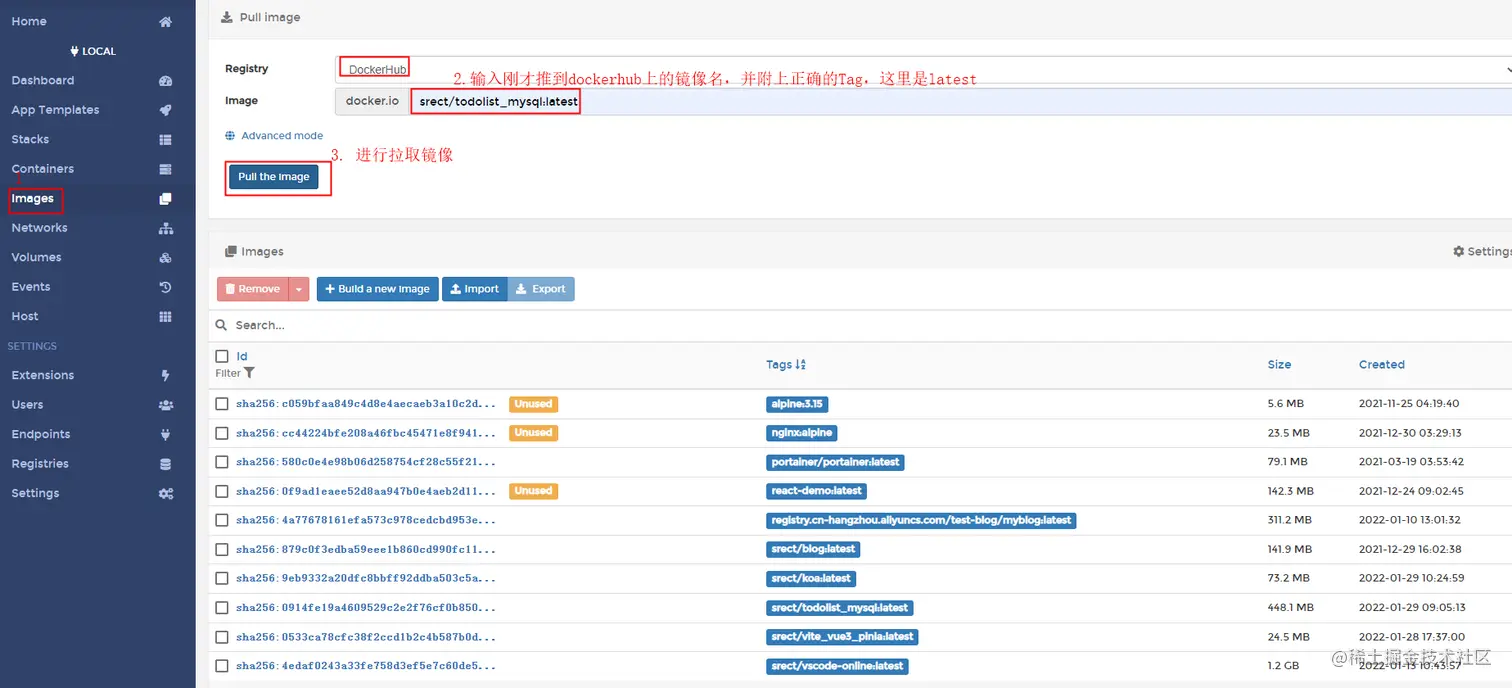Check the srect/vscode-online:latest row checkbox
This screenshot has height=688, width=1512.
[x=222, y=665]
